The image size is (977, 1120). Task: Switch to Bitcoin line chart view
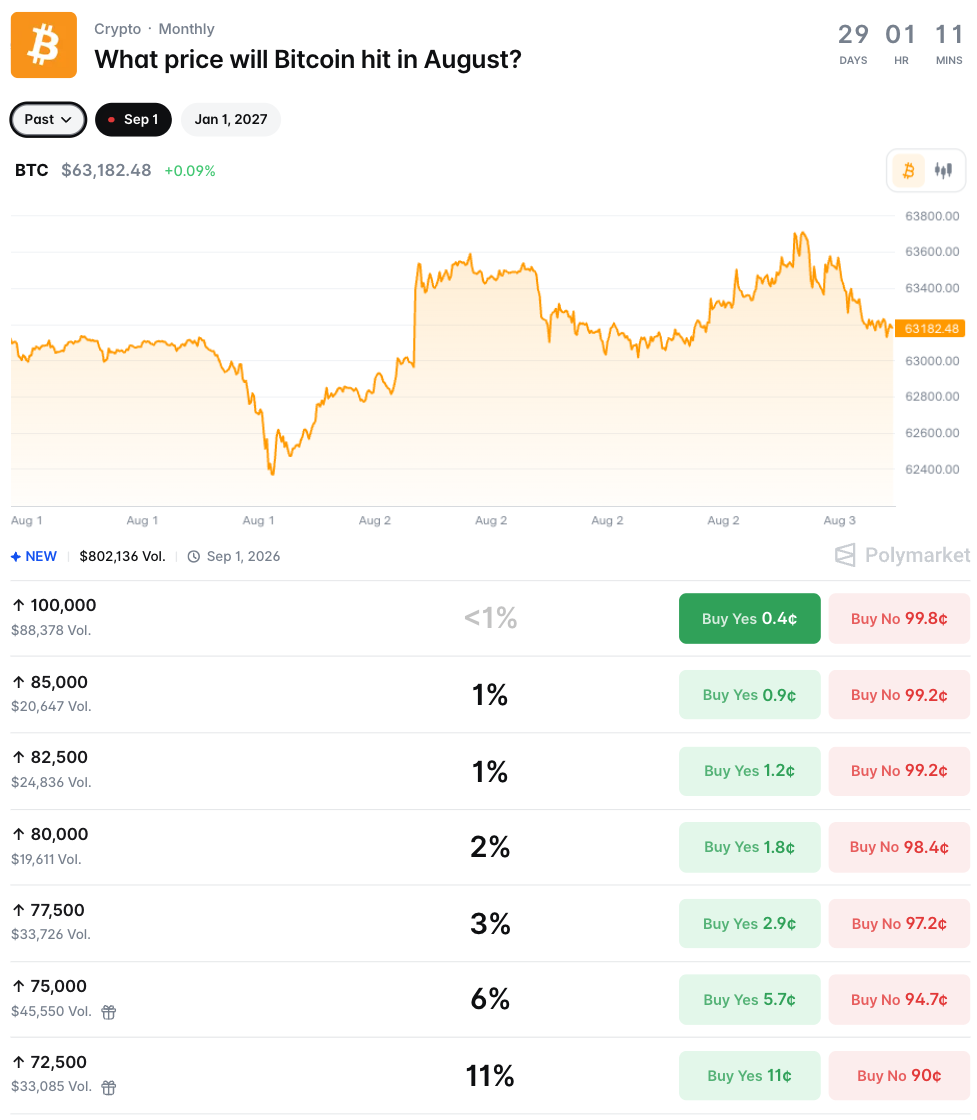pos(908,171)
